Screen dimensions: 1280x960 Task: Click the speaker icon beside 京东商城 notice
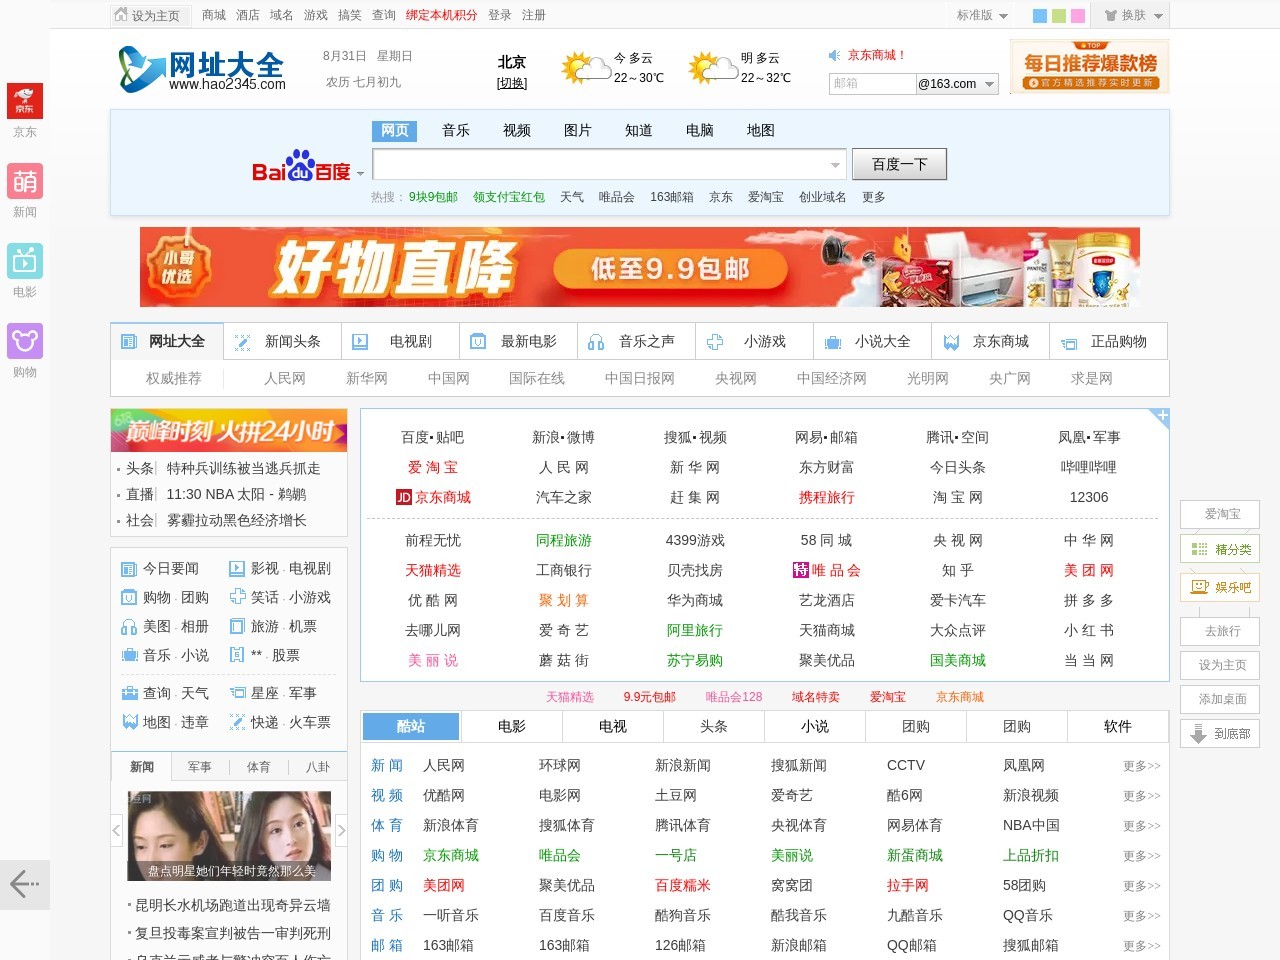point(835,55)
